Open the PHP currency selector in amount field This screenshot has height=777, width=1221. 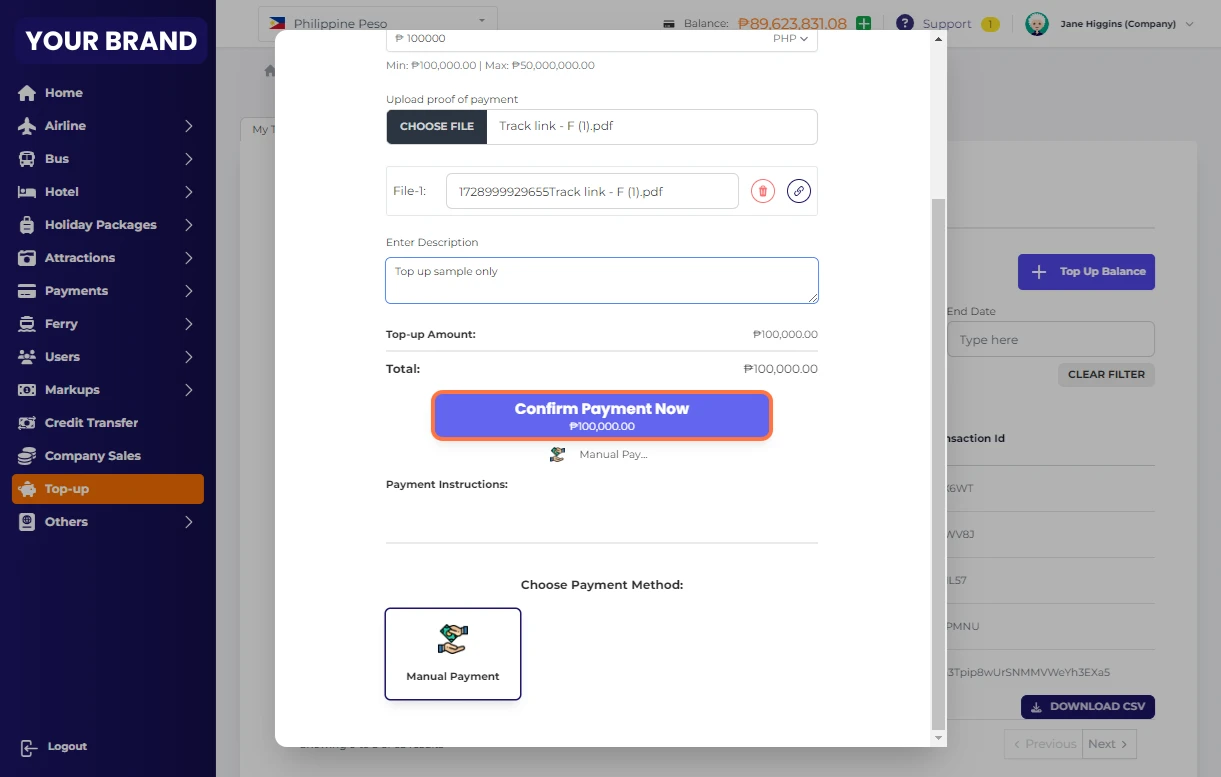790,39
